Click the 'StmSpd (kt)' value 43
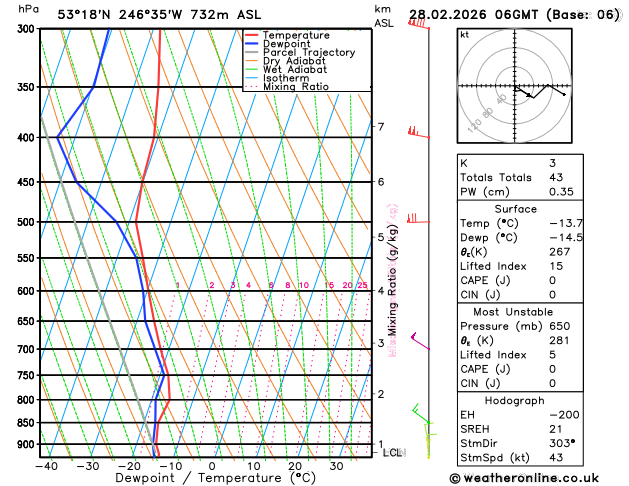Image resolution: width=629 pixels, height=486 pixels. [x=556, y=458]
